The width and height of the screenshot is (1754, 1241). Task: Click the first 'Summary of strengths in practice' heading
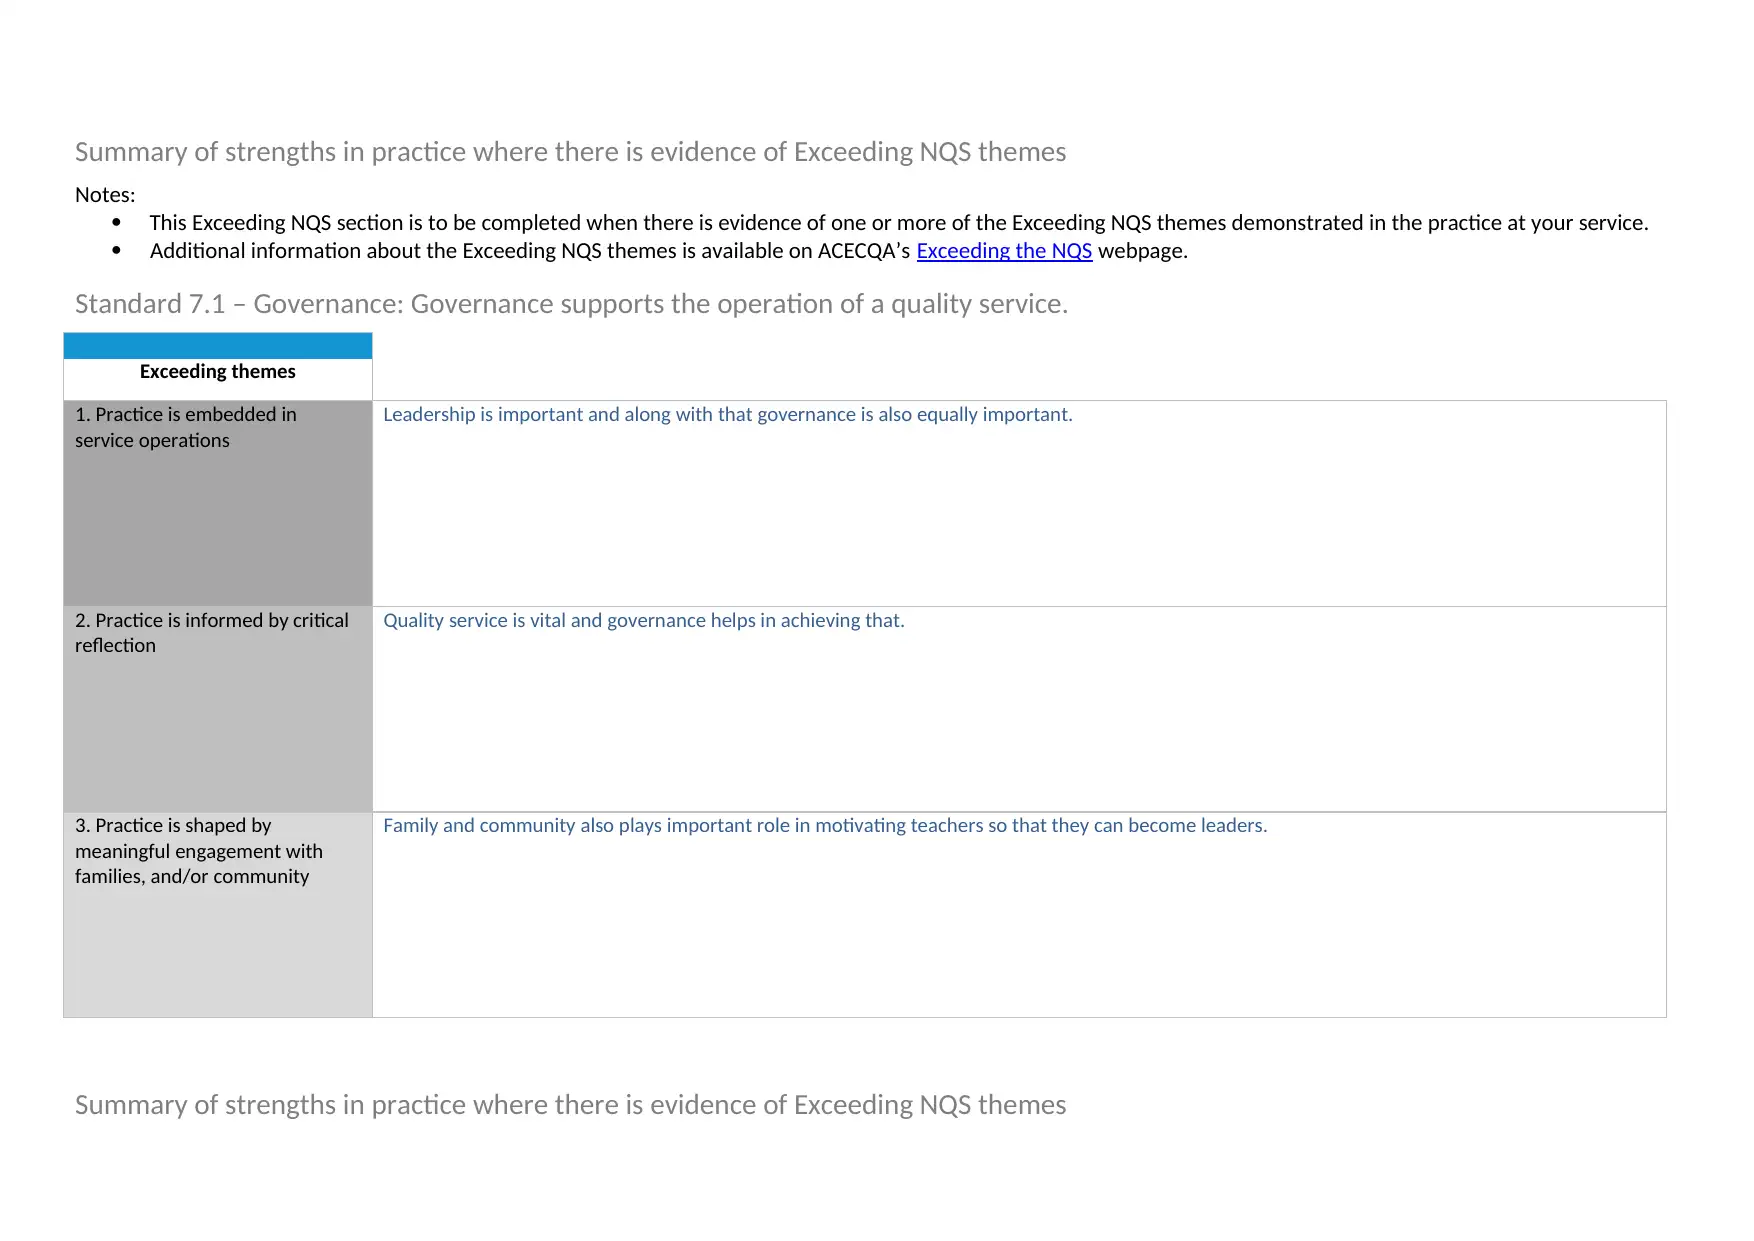click(x=570, y=152)
